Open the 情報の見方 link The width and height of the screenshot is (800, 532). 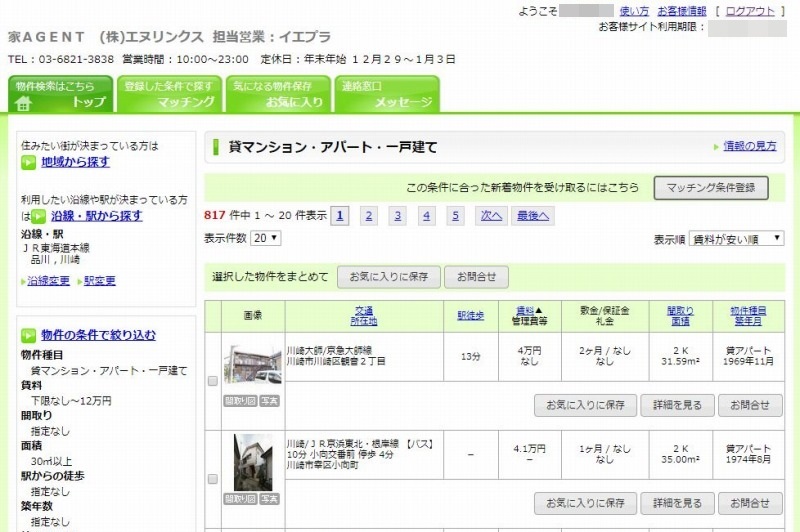coord(749,146)
